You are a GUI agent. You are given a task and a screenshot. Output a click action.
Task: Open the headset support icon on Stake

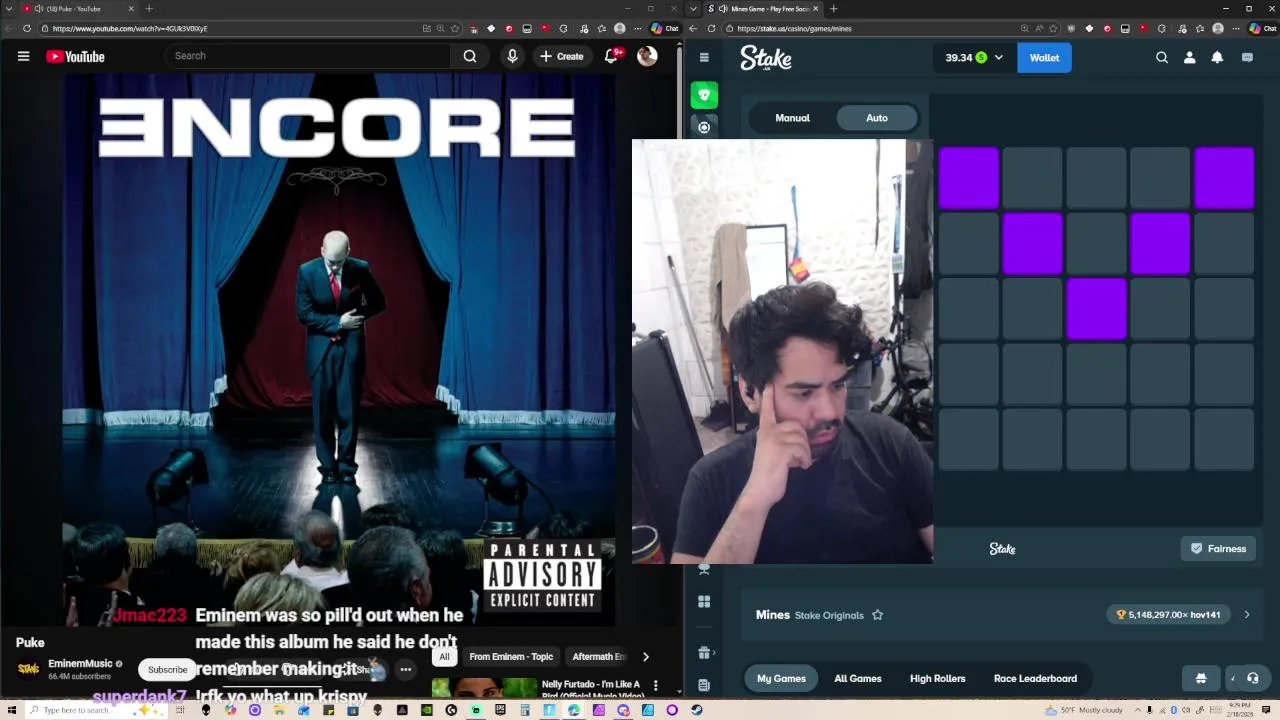[x=1252, y=678]
